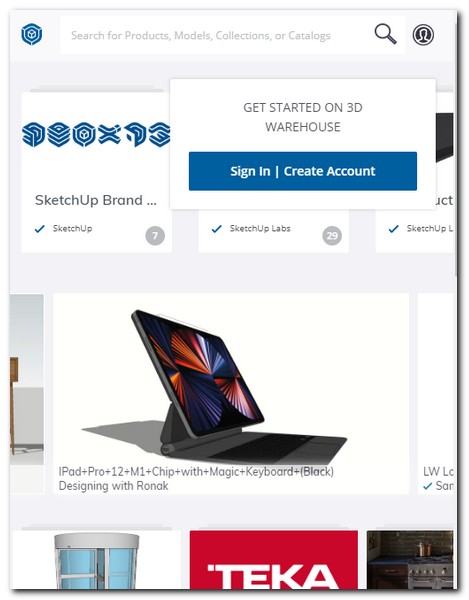This screenshot has height=600, width=469.
Task: Open the SketchUp author link
Action: 72,228
